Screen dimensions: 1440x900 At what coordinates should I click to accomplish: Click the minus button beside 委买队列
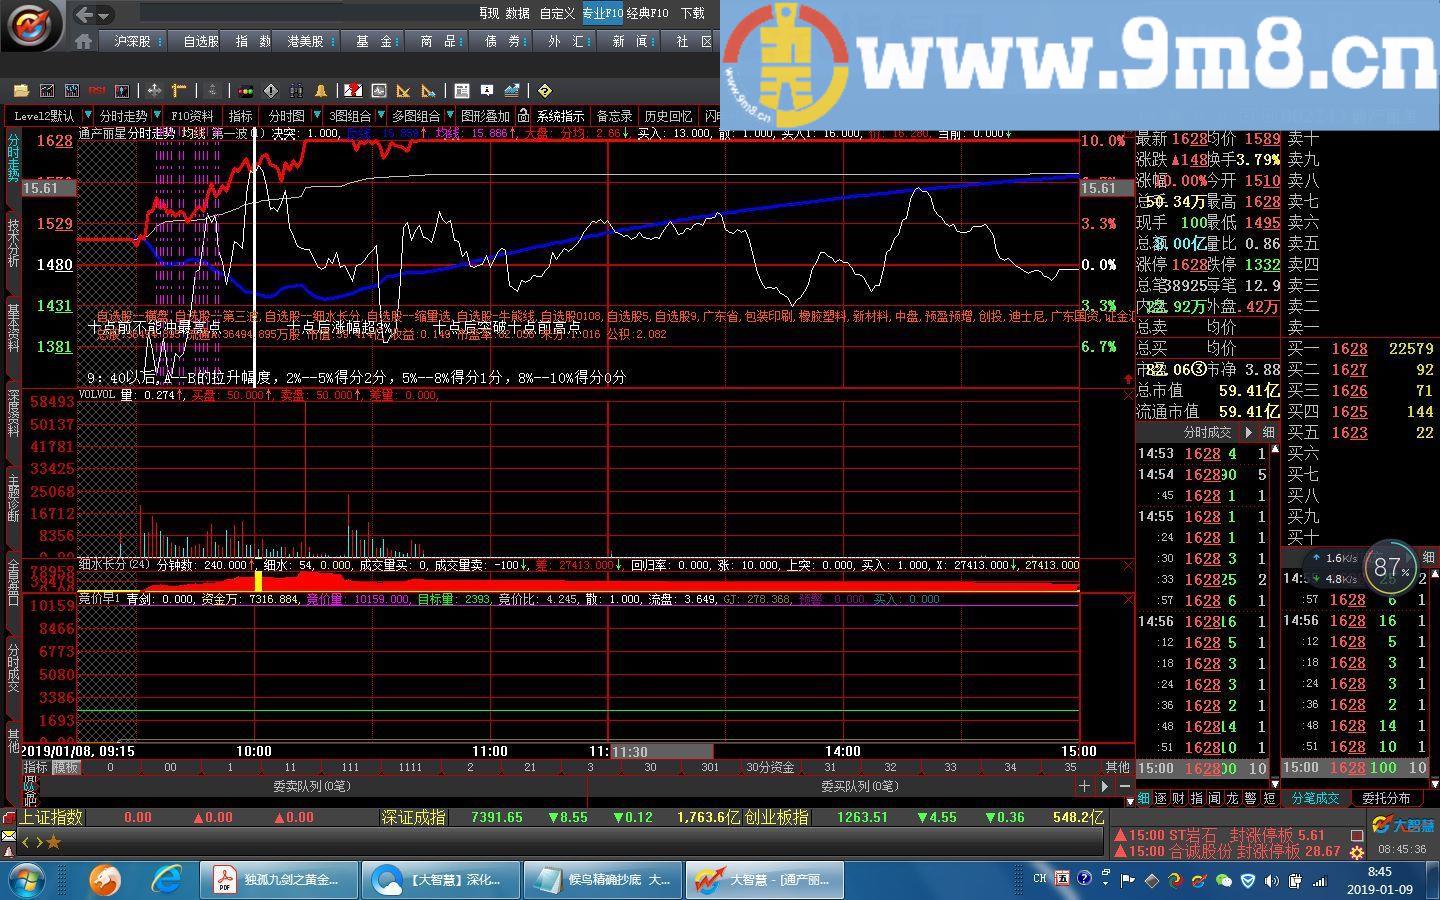(1123, 786)
